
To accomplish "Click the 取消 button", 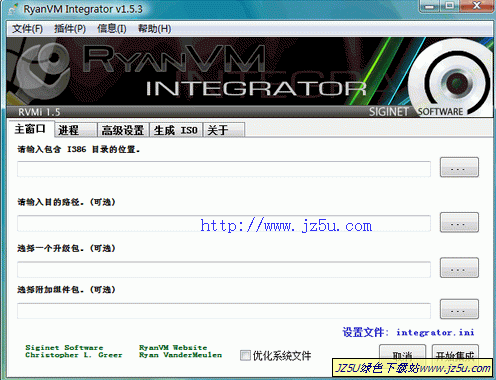I will click(x=402, y=355).
